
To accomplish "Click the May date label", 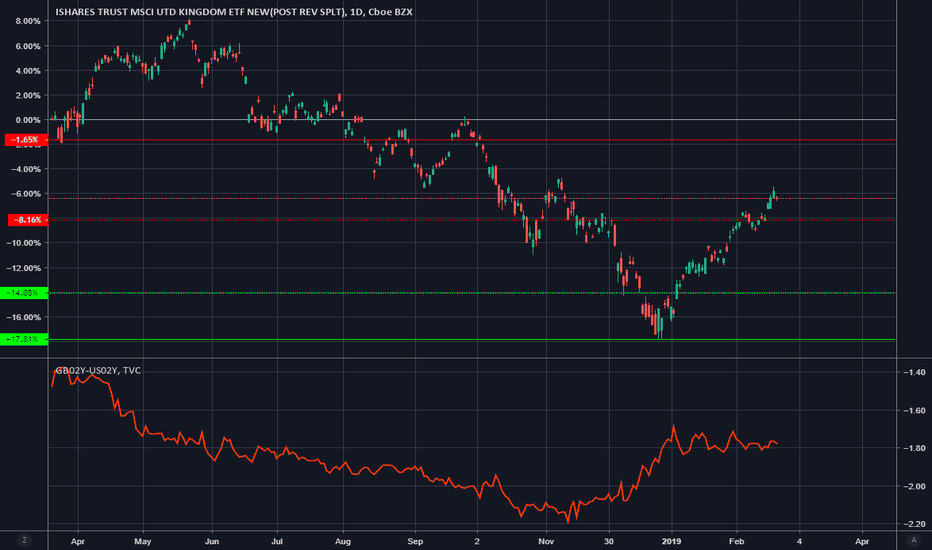I will point(143,541).
